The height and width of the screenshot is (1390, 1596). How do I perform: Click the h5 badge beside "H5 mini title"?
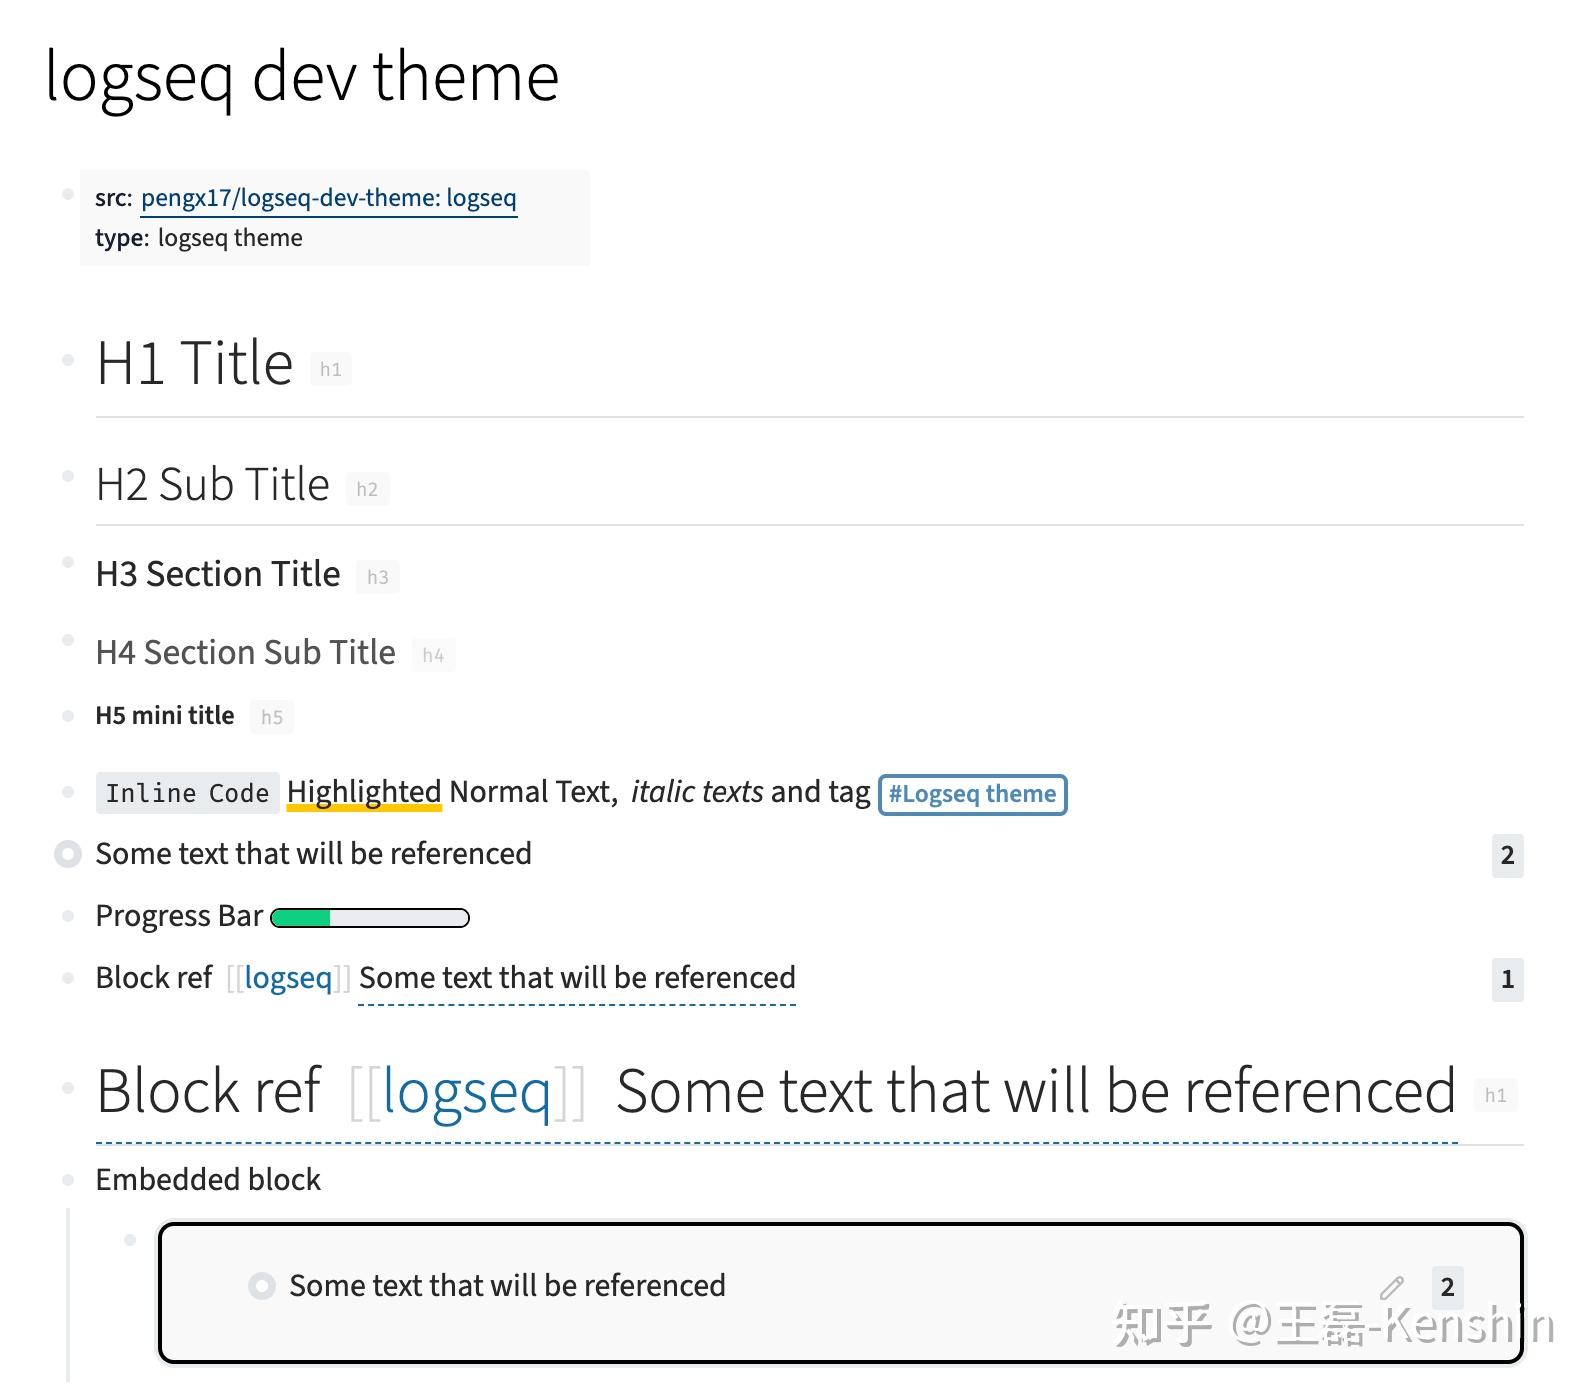[x=271, y=716]
